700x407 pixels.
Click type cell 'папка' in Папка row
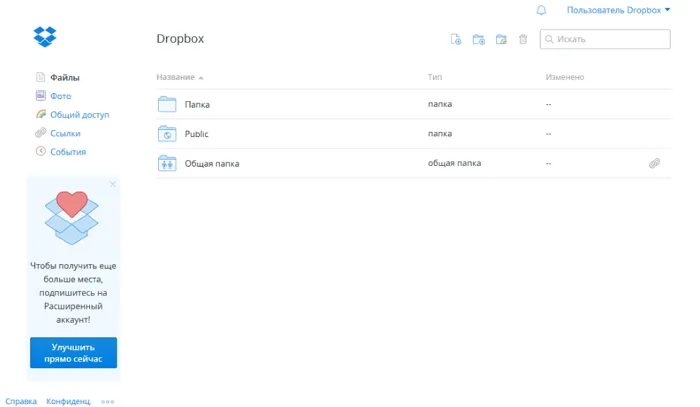click(x=440, y=104)
